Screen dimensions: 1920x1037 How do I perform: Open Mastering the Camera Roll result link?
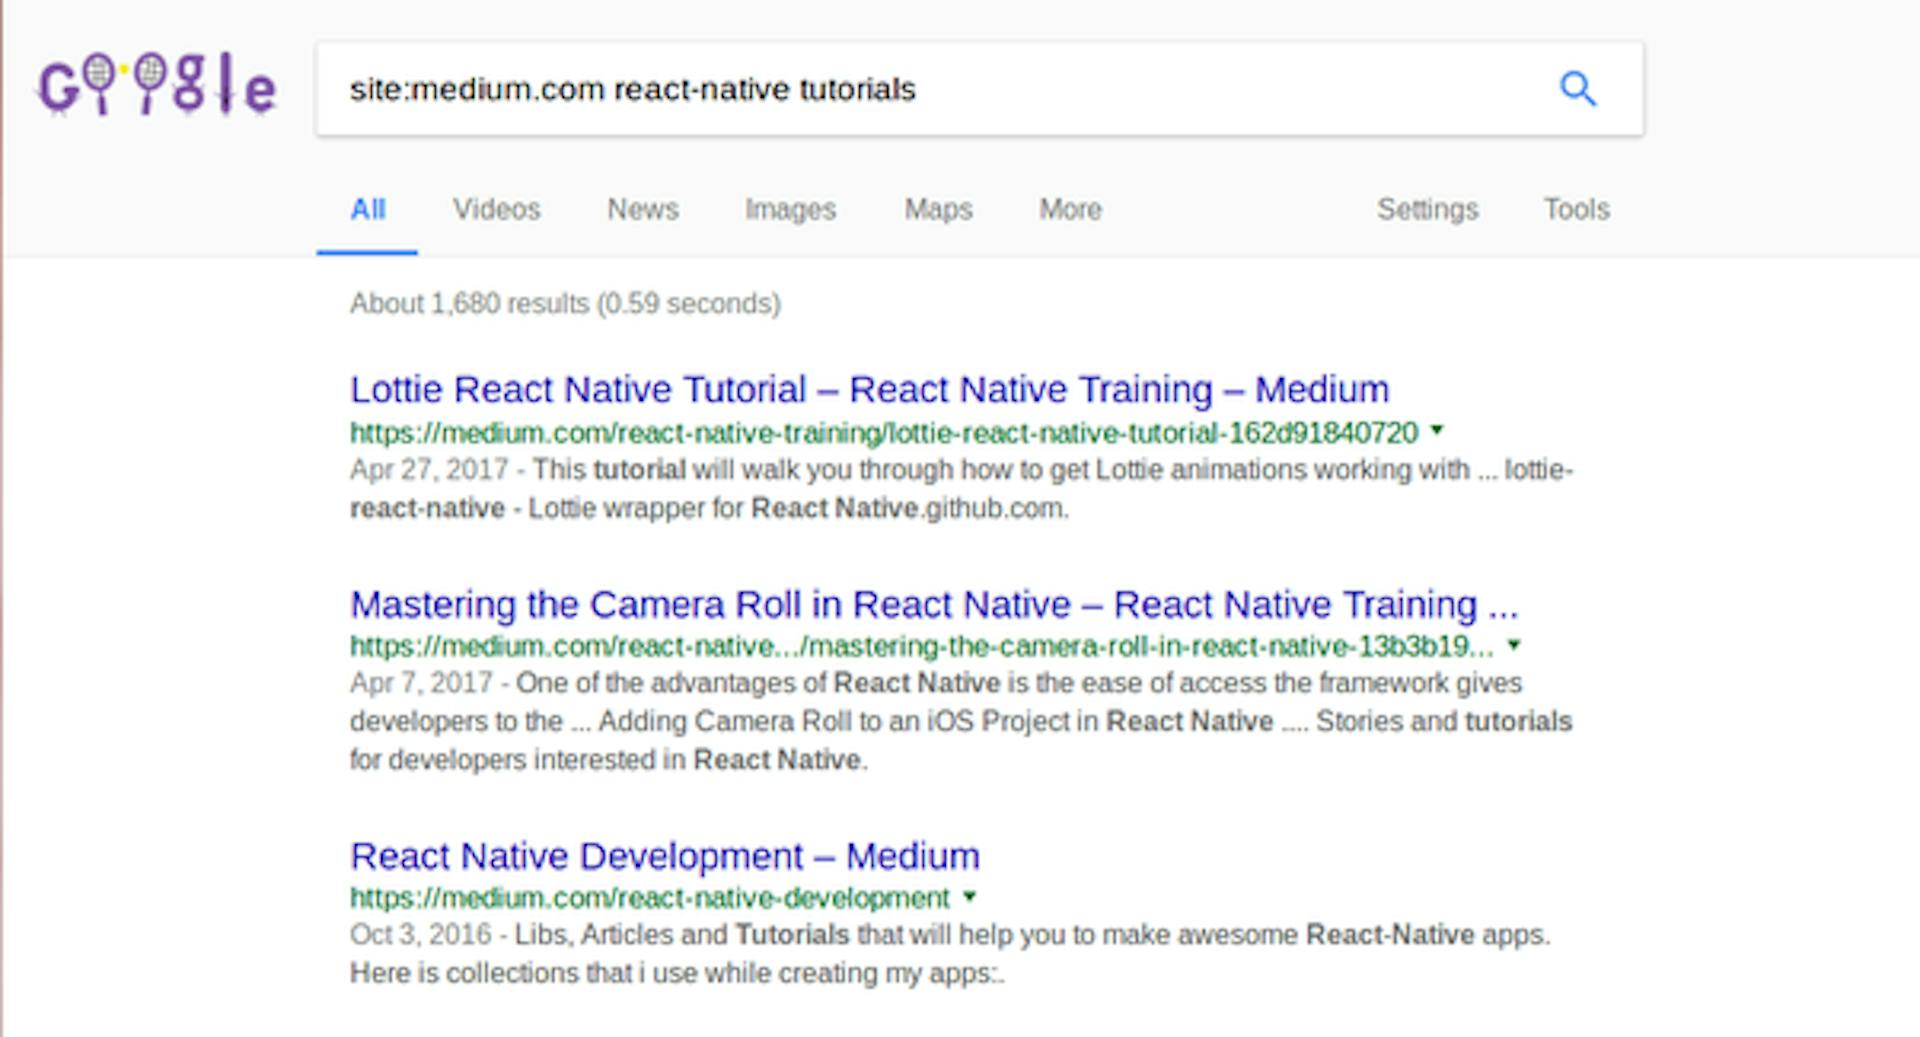pyautogui.click(x=934, y=604)
